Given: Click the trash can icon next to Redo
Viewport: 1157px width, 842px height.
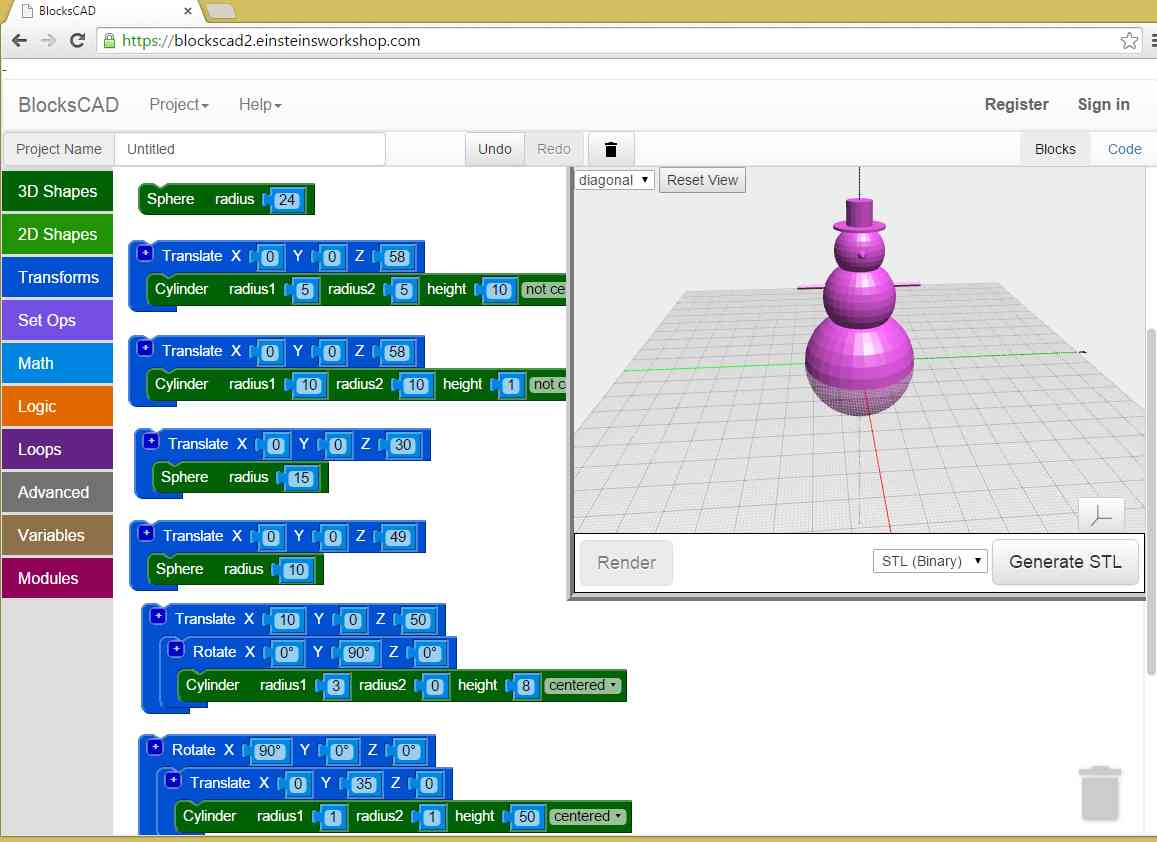Looking at the screenshot, I should (610, 148).
